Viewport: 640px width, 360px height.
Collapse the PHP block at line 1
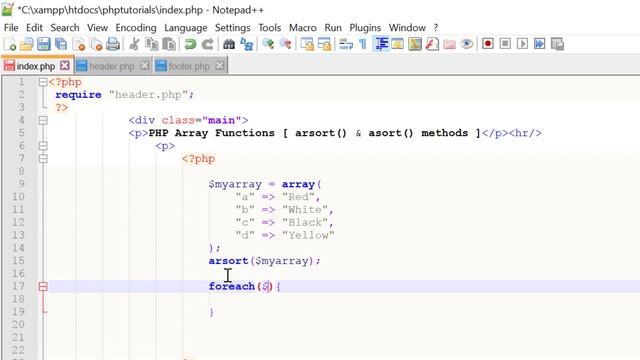43,82
